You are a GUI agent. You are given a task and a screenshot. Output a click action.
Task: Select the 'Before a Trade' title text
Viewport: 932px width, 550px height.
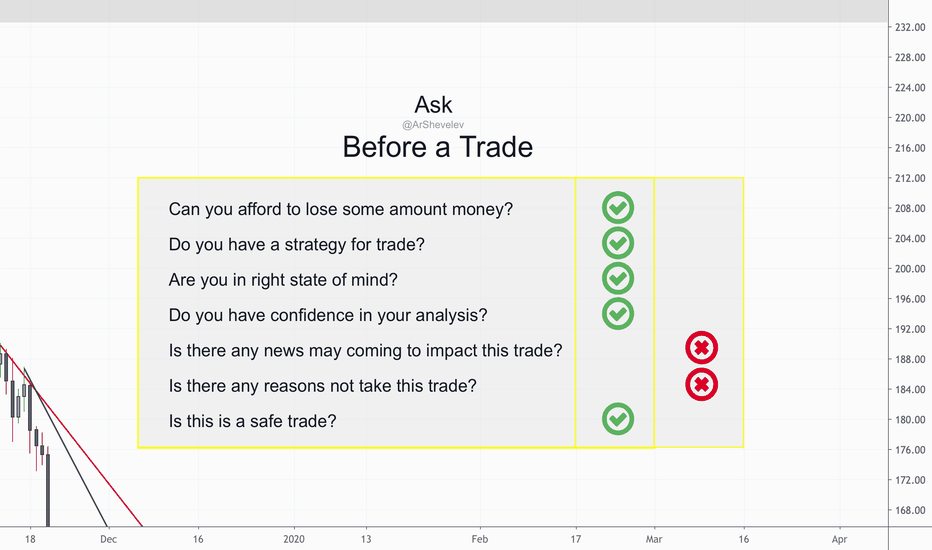pos(437,147)
